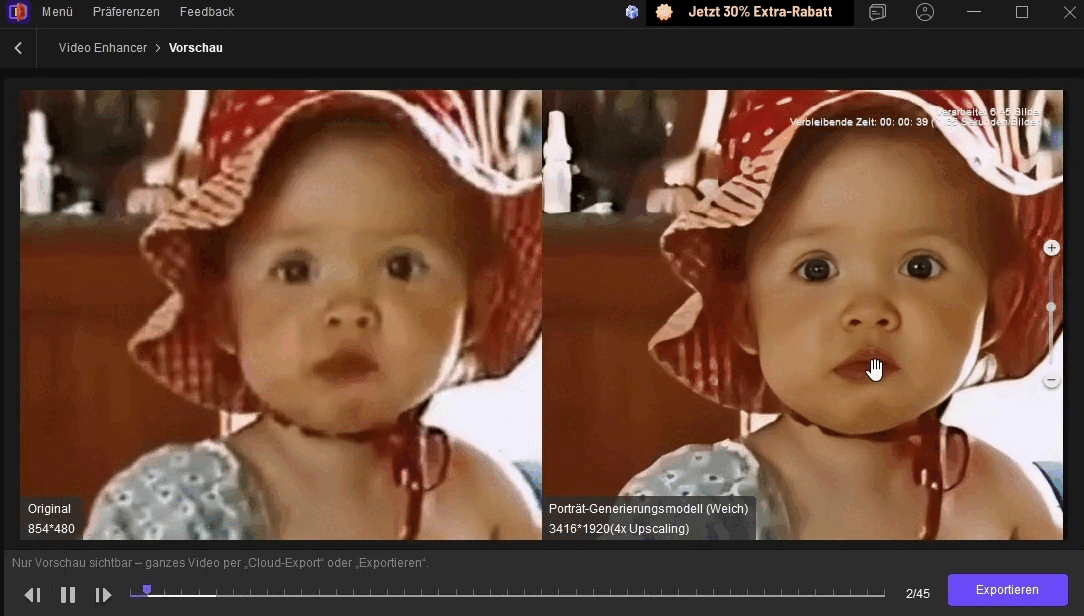Screen dimensions: 1084x616
Task: Step to the previous frame
Action: coord(32,595)
